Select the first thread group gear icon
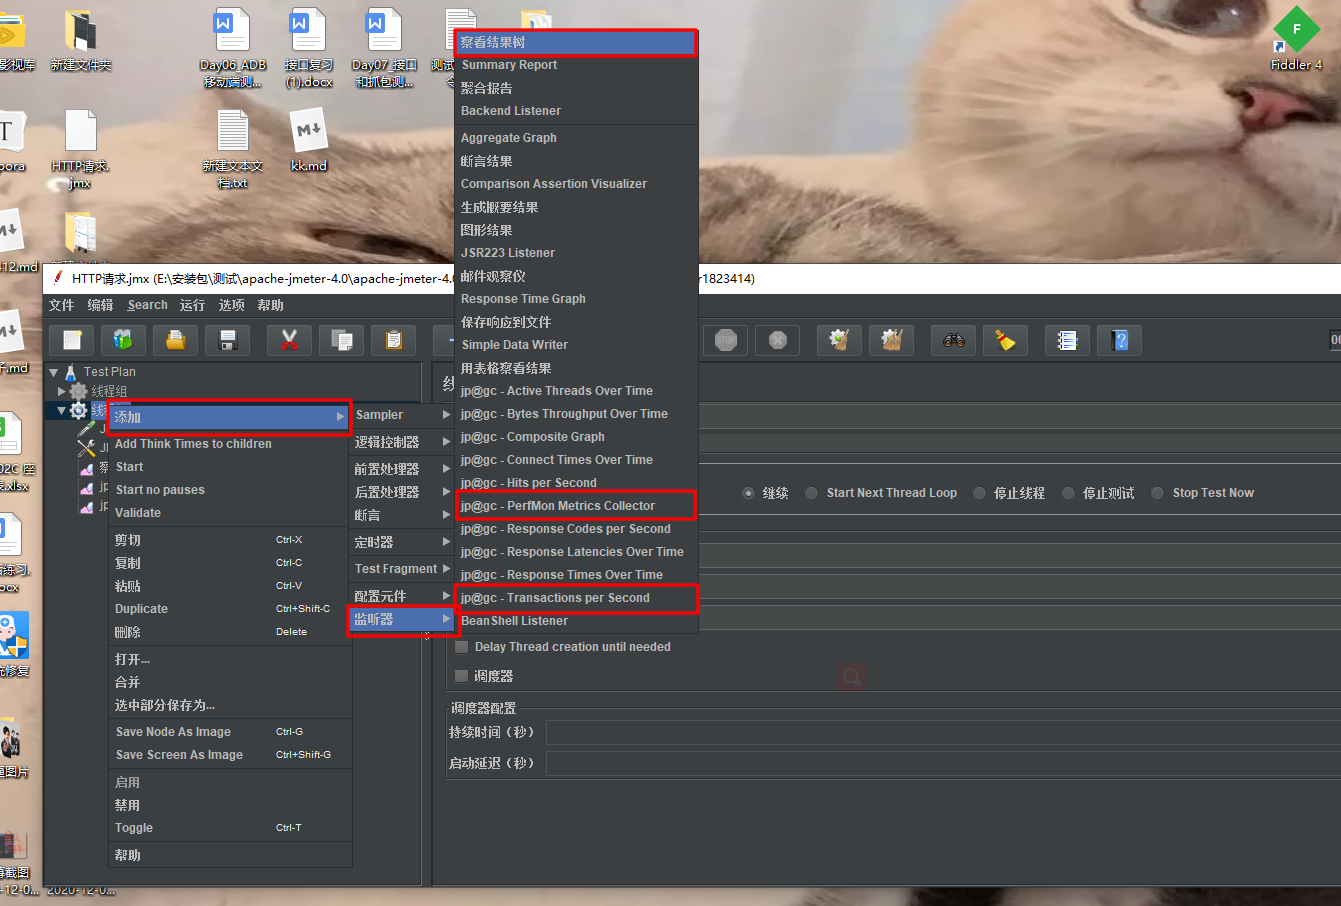Screen dimensions: 1341x906 (79, 391)
